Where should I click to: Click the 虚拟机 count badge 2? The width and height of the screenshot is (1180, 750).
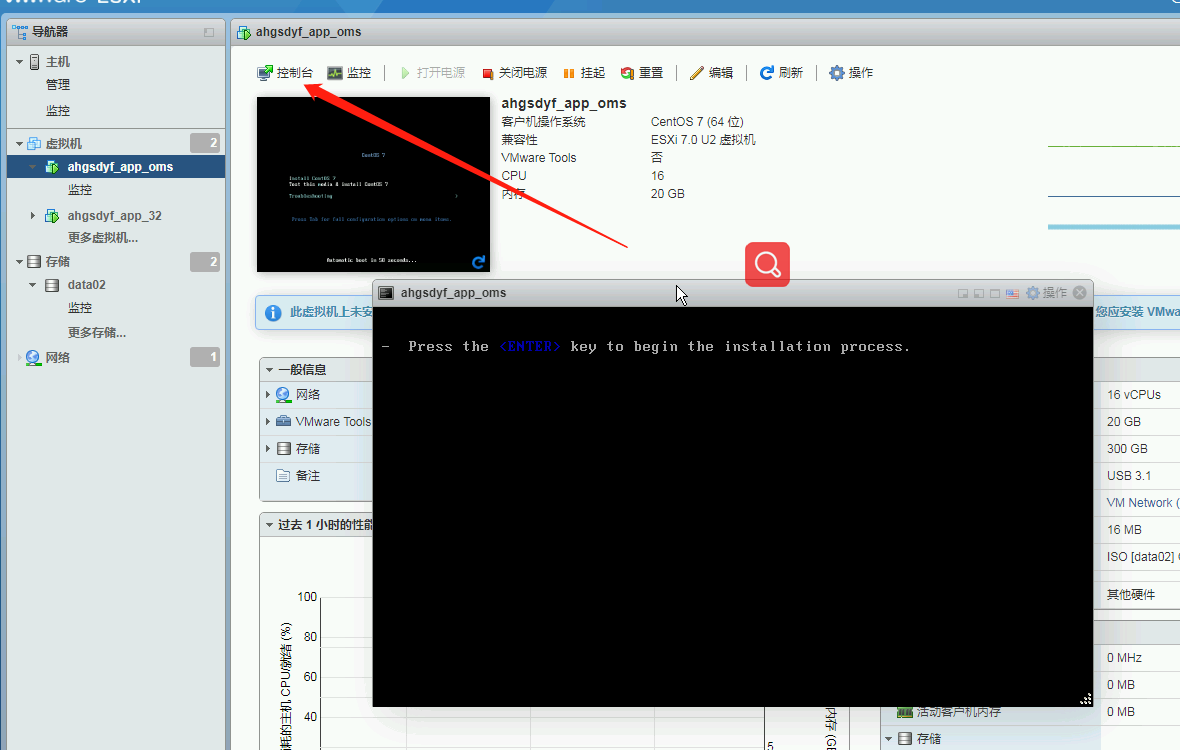click(205, 143)
